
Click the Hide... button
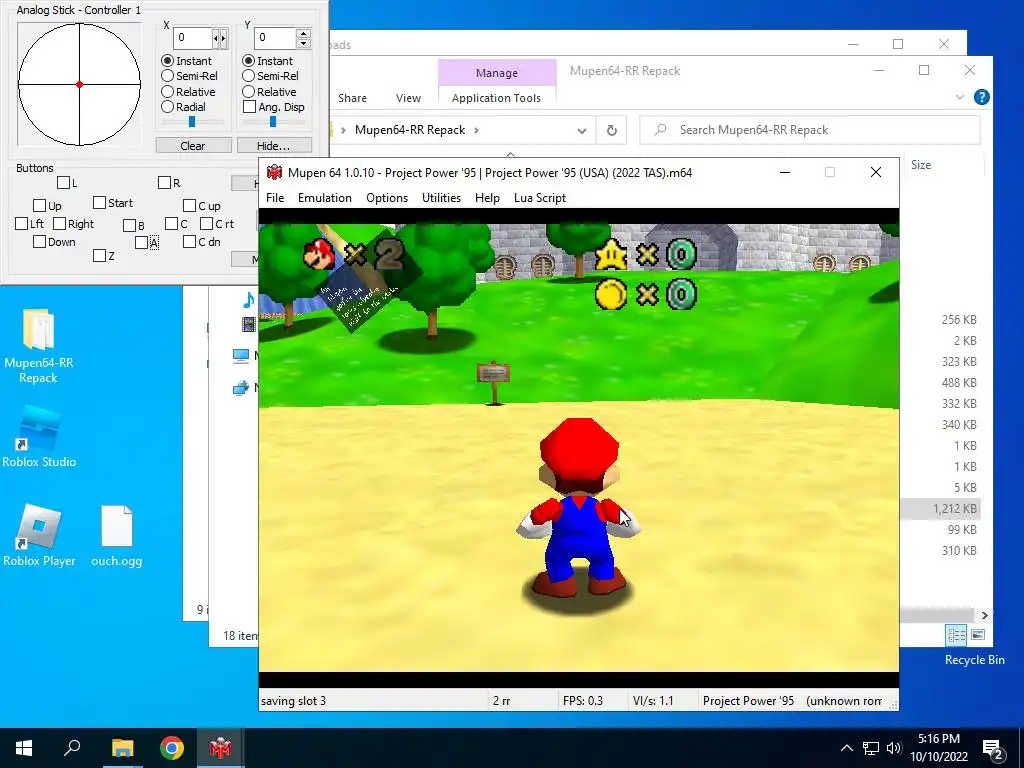pos(274,146)
